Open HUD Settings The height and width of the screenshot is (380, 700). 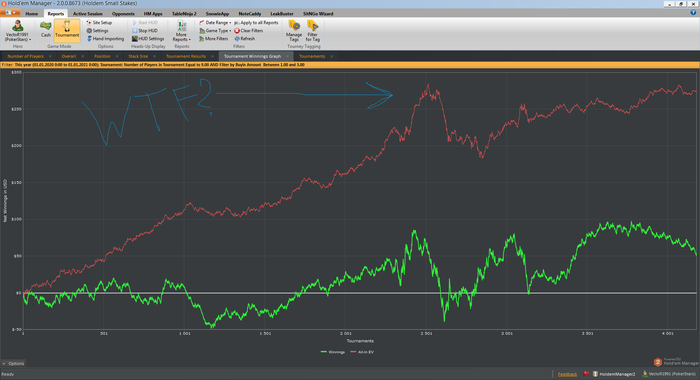point(148,39)
